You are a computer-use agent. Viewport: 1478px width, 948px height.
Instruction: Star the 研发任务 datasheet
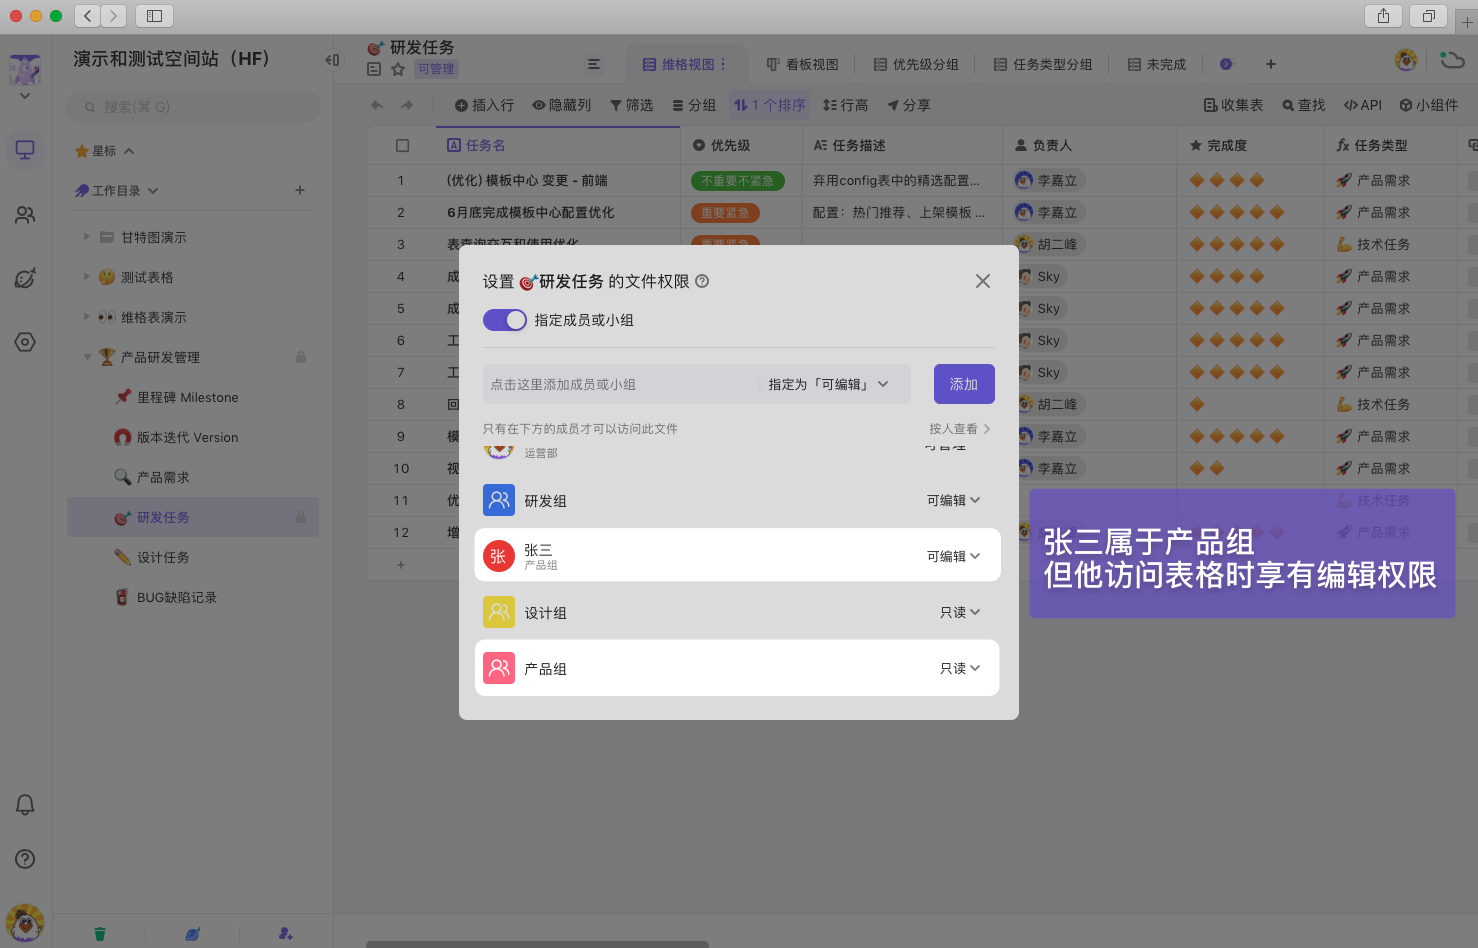click(x=398, y=69)
